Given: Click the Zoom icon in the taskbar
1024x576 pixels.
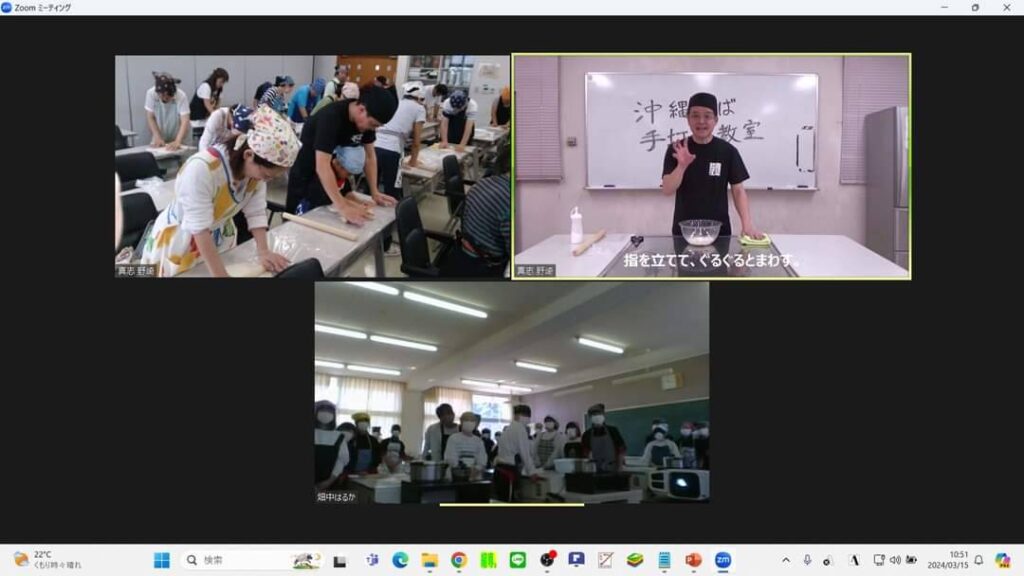Looking at the screenshot, I should pos(722,560).
